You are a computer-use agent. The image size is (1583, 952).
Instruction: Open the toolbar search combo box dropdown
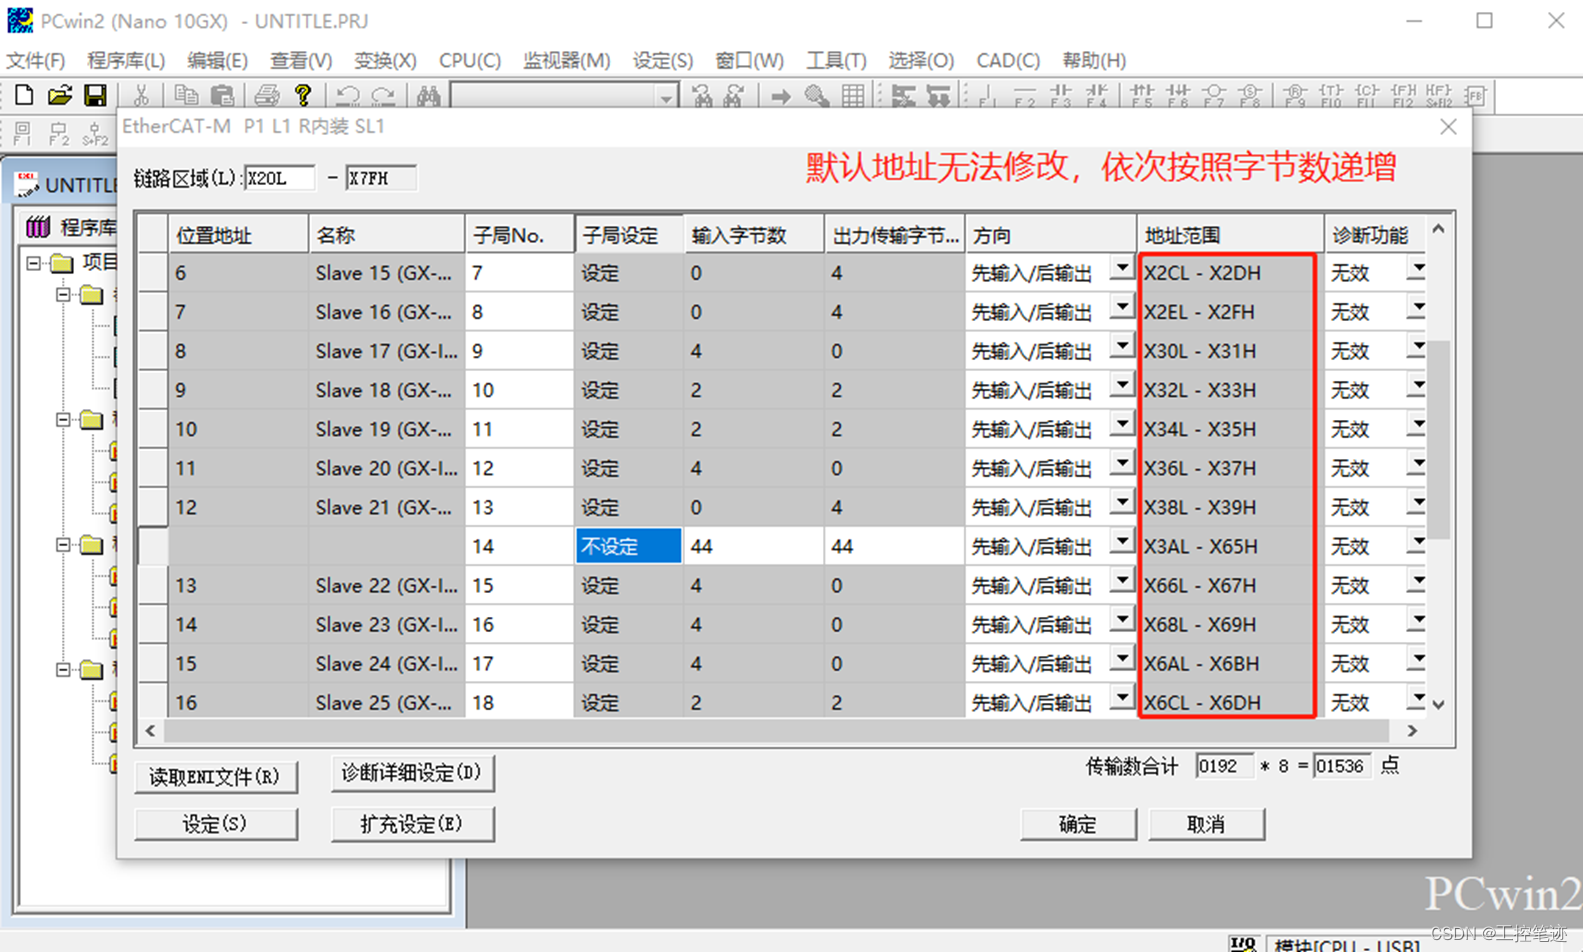tap(665, 97)
